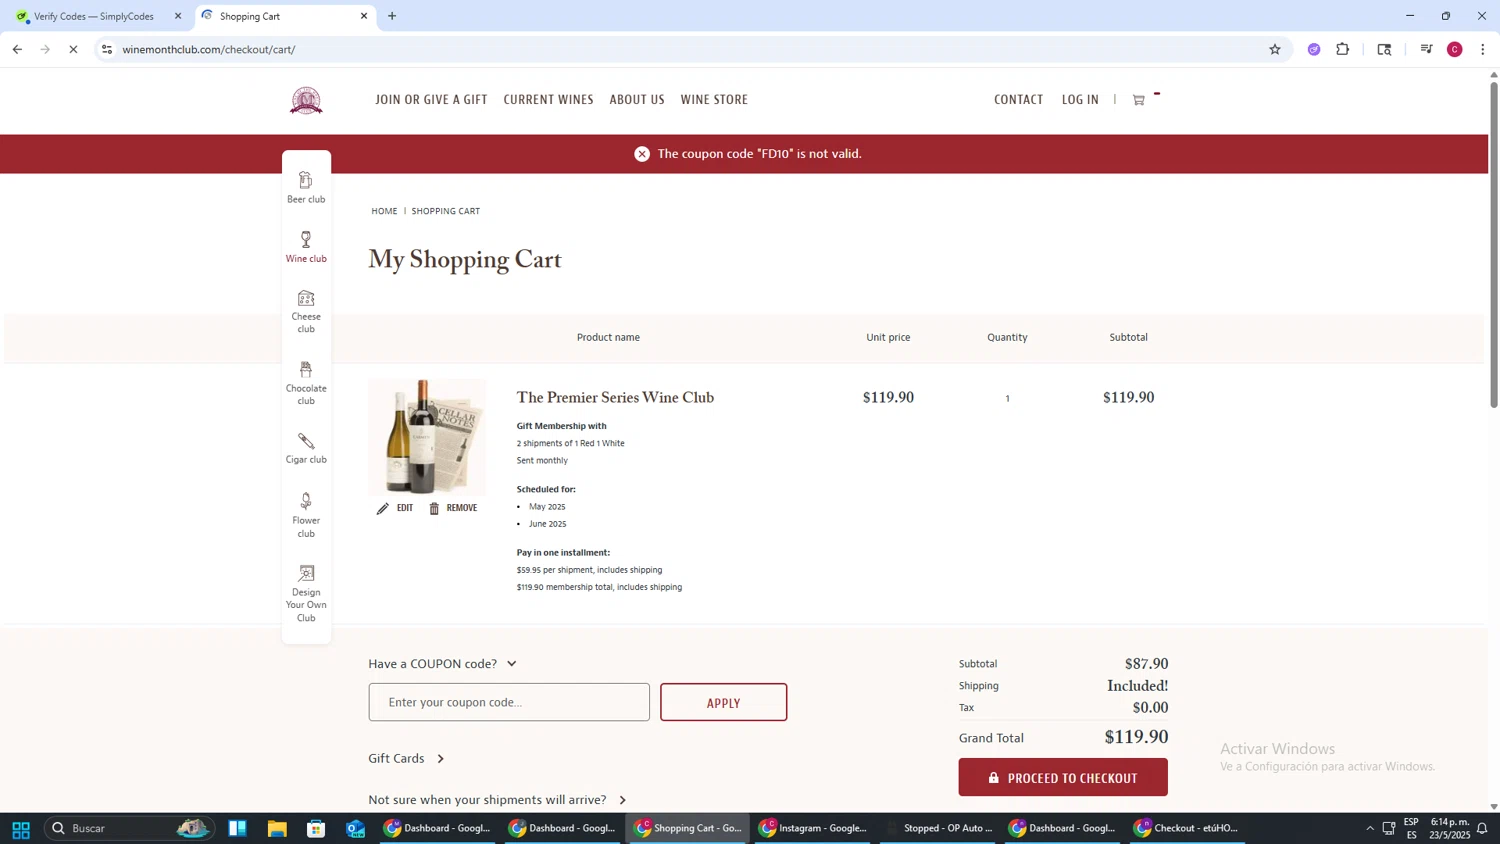1500x844 pixels.
Task: Open File Explorer from the taskbar
Action: tap(277, 829)
